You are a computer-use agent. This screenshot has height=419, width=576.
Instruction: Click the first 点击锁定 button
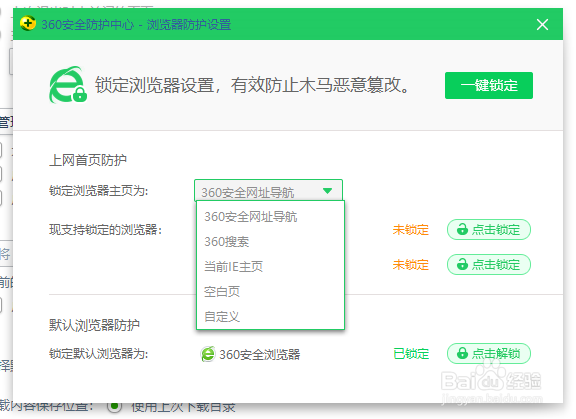489,230
